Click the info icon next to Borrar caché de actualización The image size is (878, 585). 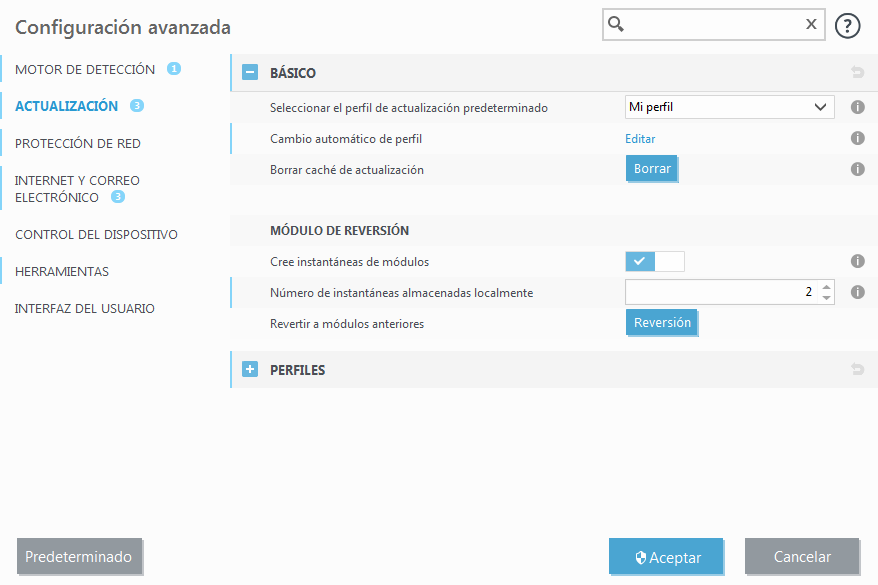[857, 169]
